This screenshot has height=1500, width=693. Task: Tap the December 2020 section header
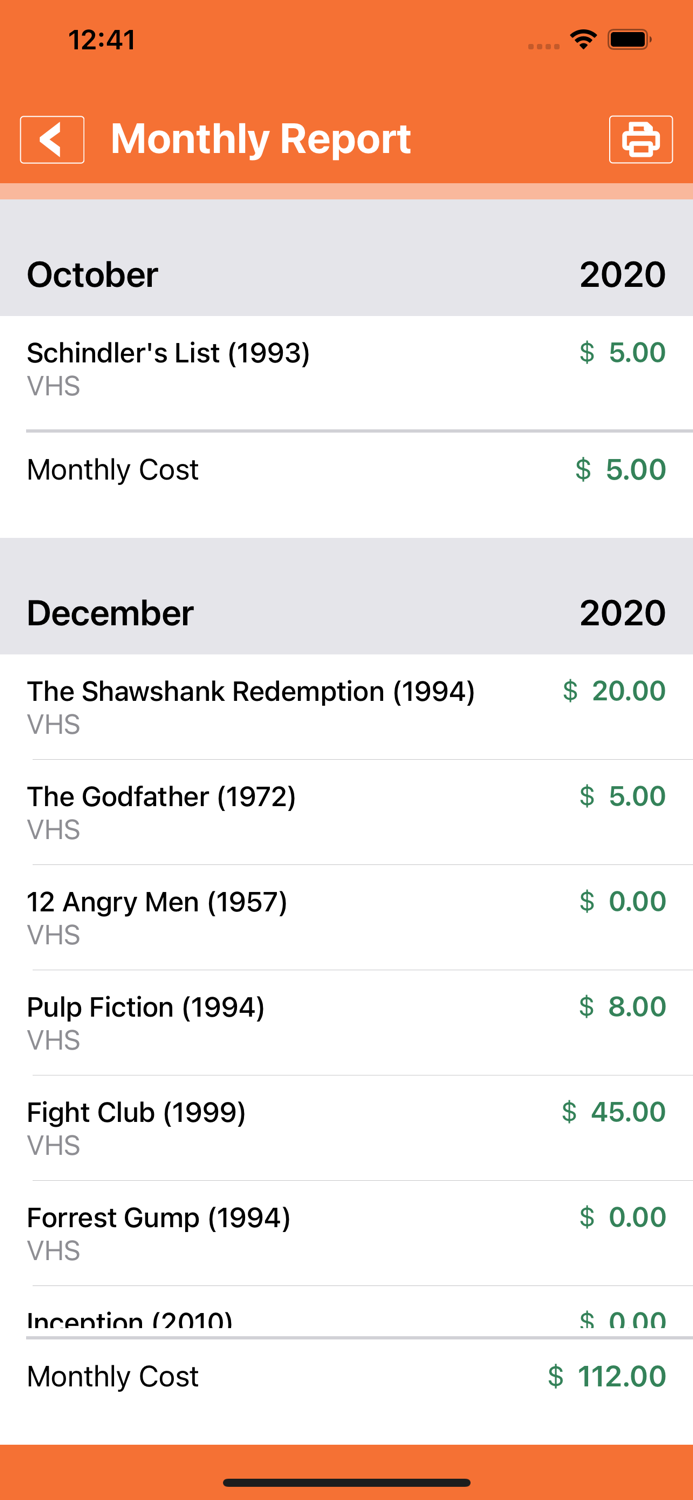pyautogui.click(x=346, y=613)
